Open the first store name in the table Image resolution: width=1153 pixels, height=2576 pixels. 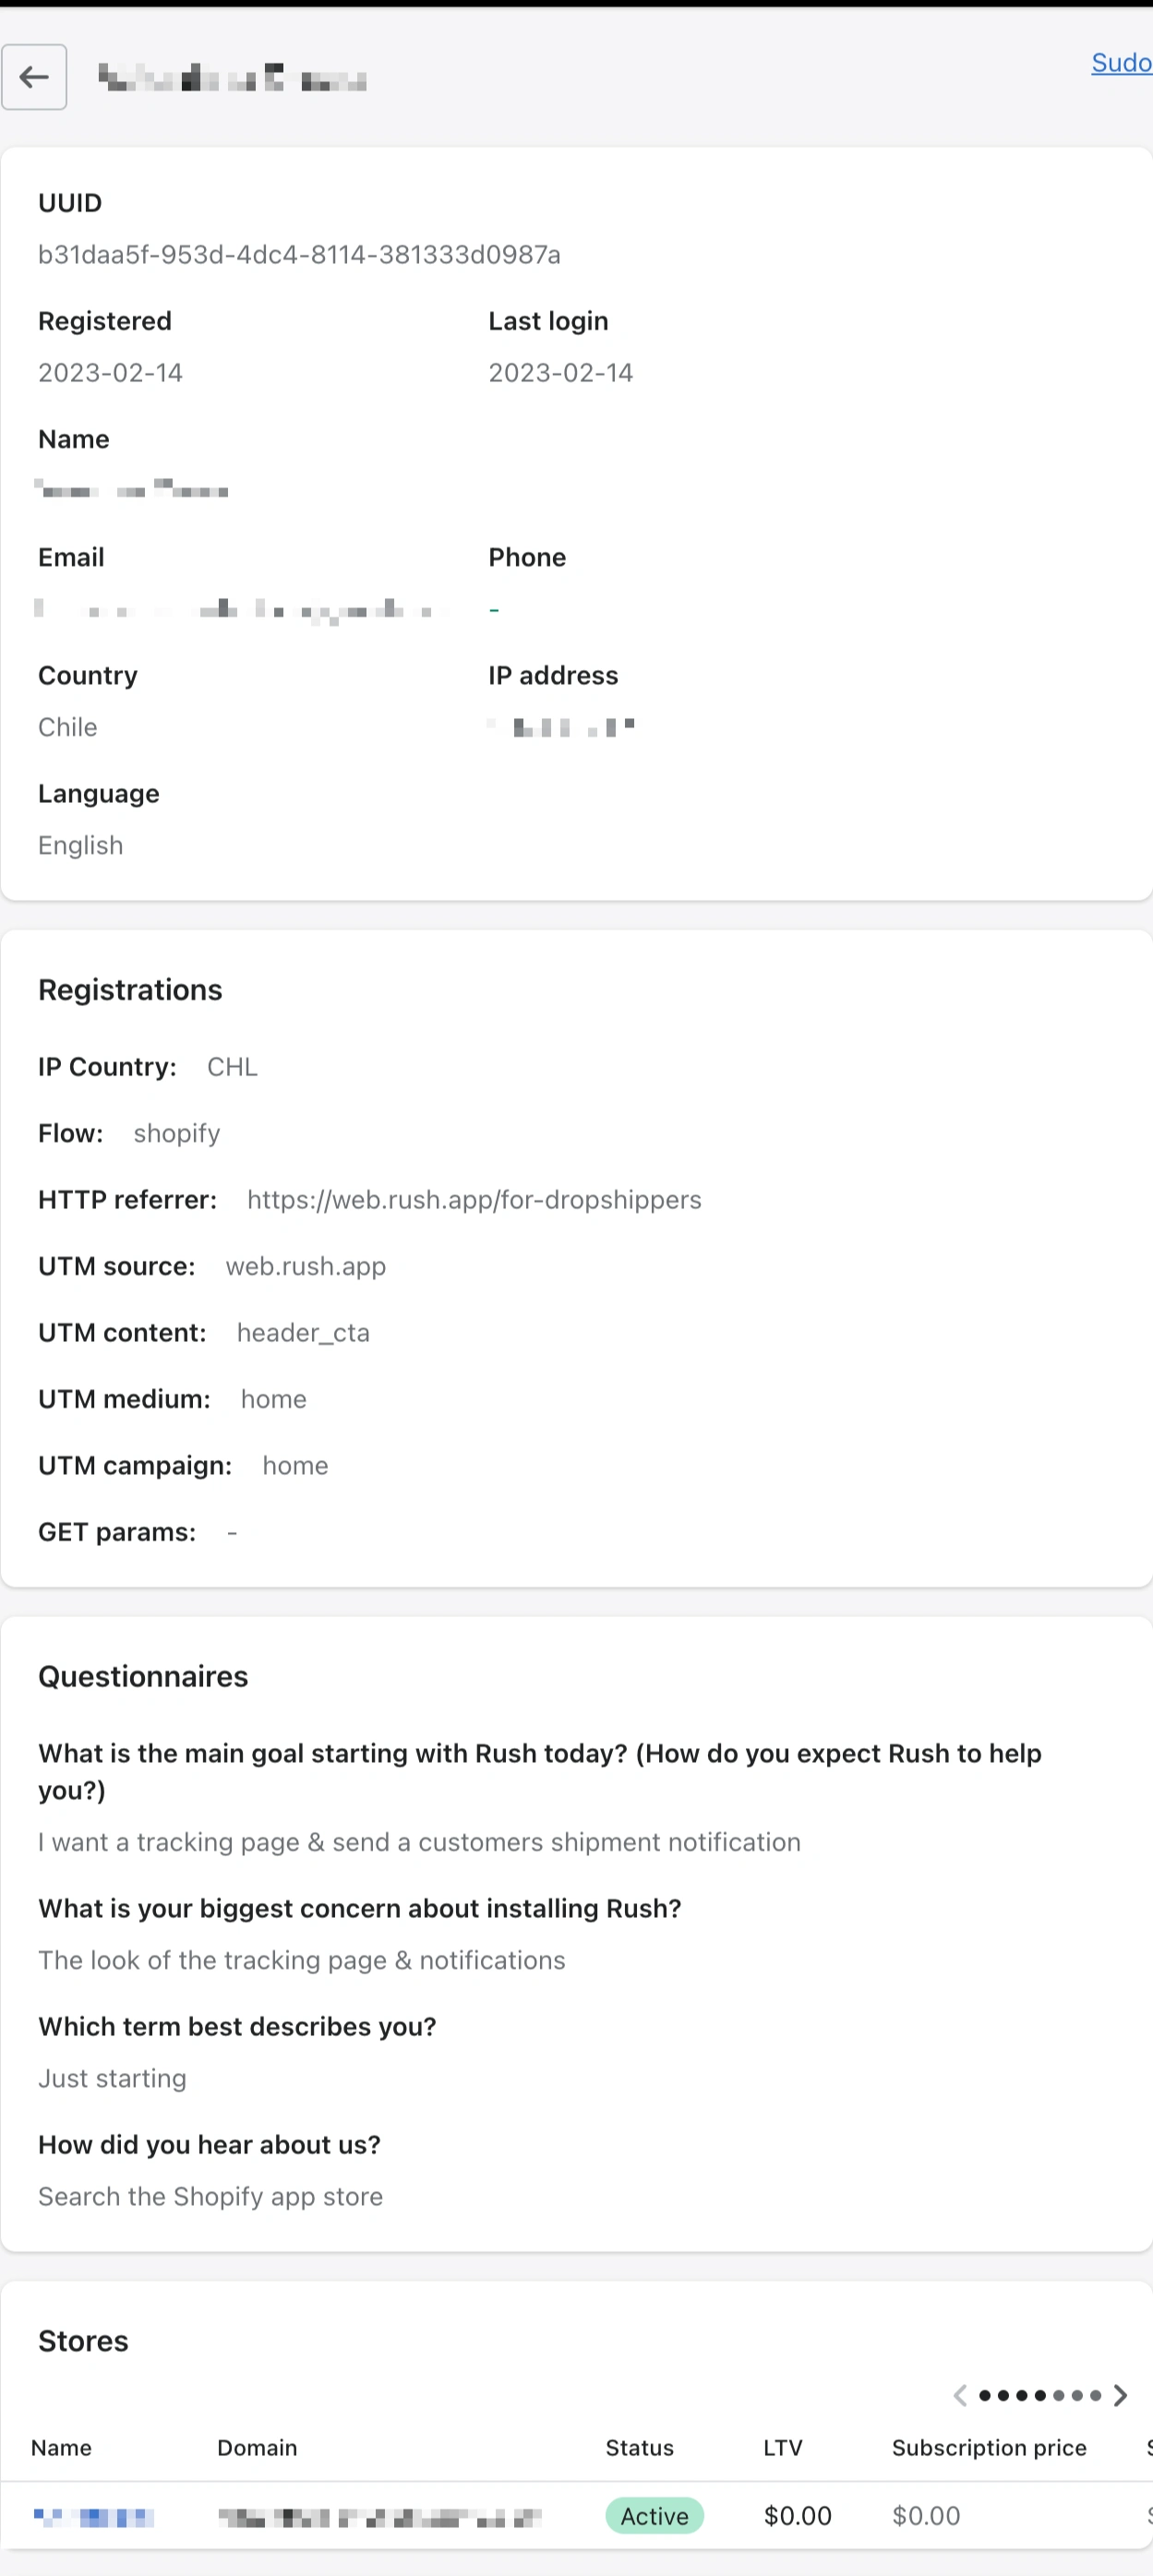pyautogui.click(x=93, y=2516)
